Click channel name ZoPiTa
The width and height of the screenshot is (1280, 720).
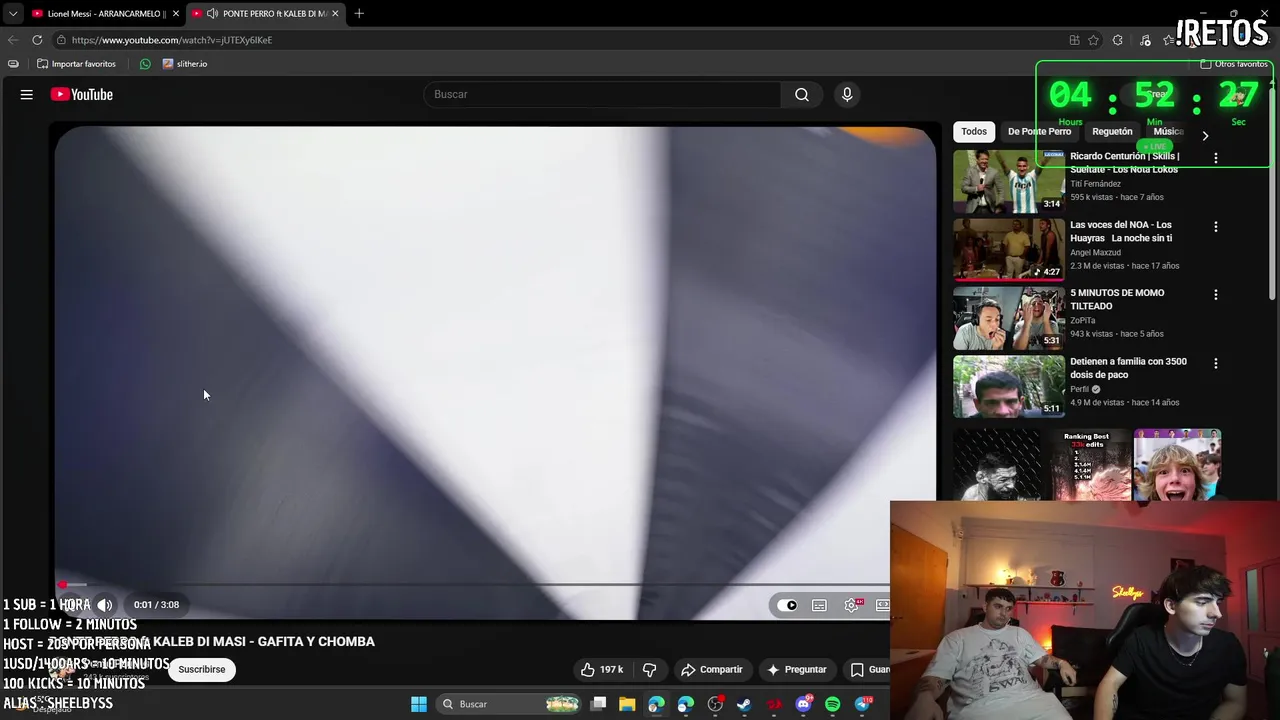tap(1083, 321)
